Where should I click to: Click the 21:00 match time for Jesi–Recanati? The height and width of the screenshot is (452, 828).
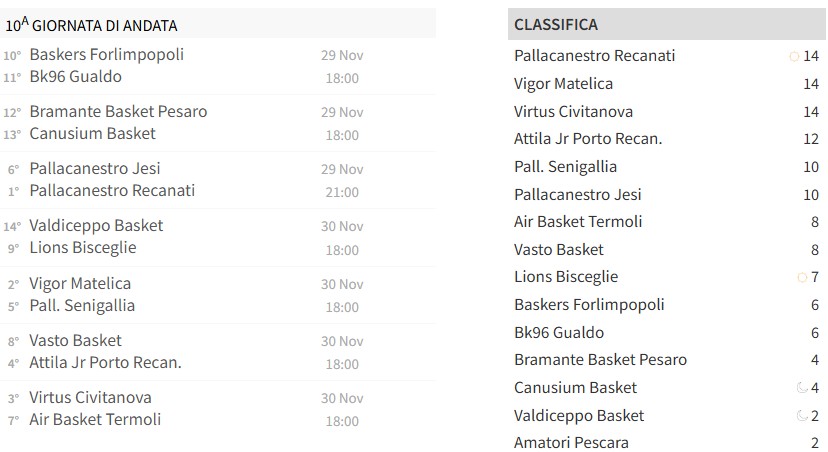pyautogui.click(x=342, y=192)
